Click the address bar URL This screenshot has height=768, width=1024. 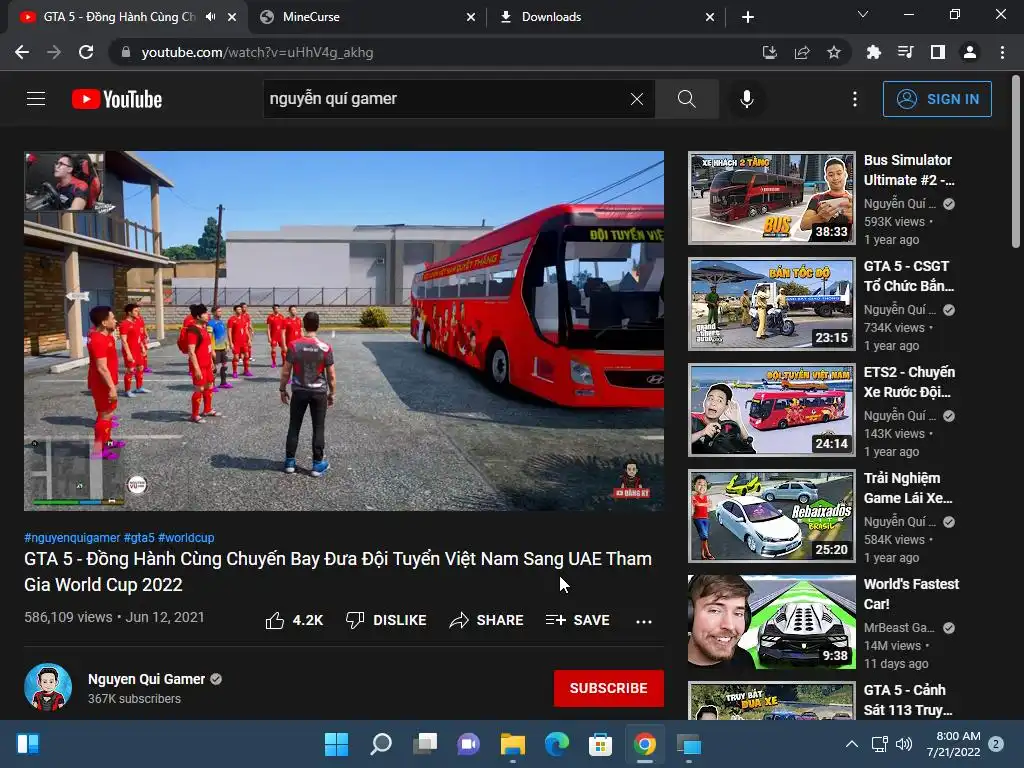[257, 52]
